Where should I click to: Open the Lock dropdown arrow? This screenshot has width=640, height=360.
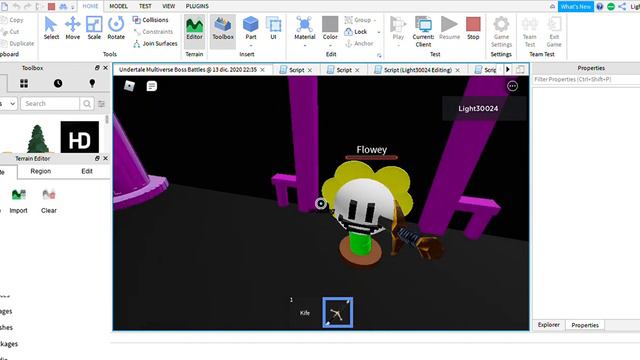pyautogui.click(x=379, y=32)
